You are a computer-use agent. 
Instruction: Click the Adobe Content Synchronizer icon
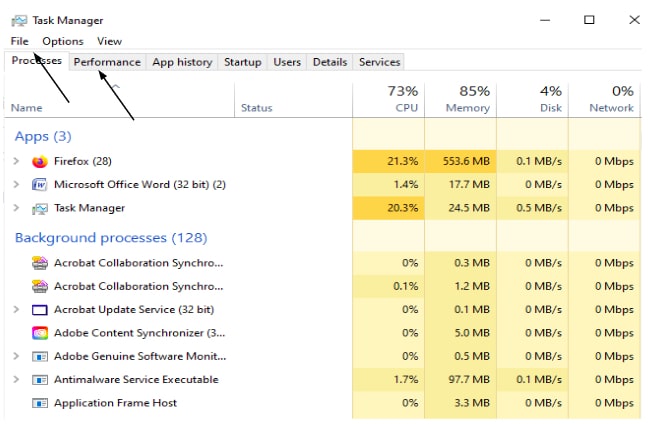tap(40, 333)
